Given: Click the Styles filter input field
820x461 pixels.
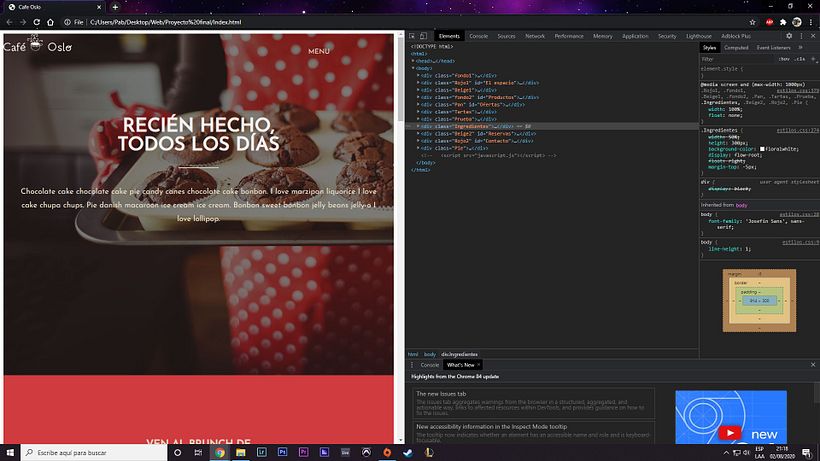Looking at the screenshot, I should point(737,59).
